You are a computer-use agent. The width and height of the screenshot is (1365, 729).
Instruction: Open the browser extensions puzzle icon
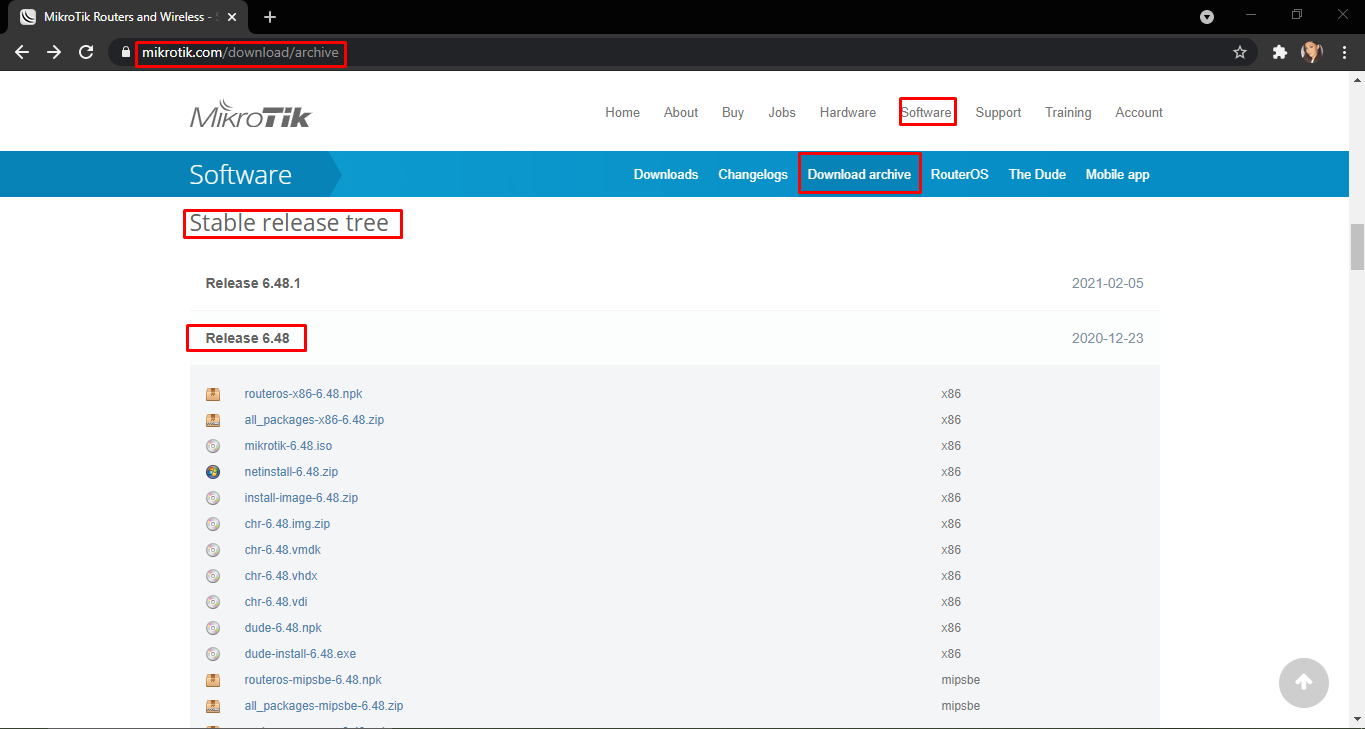click(1279, 51)
